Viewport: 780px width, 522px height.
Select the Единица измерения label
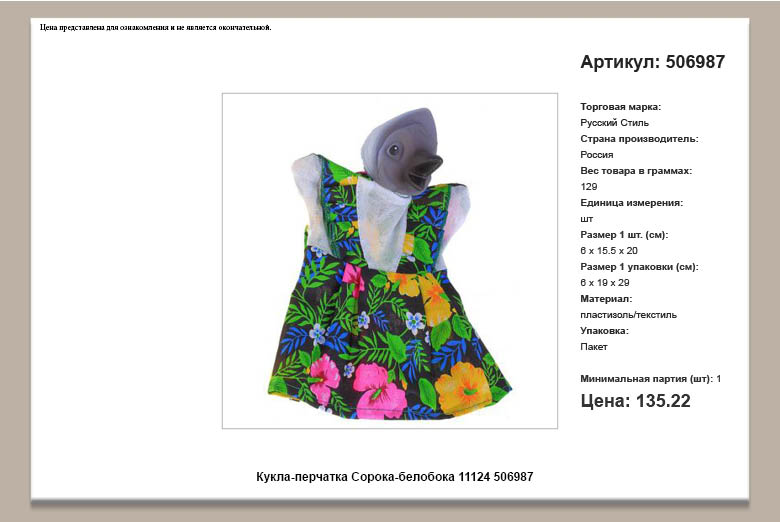click(631, 203)
